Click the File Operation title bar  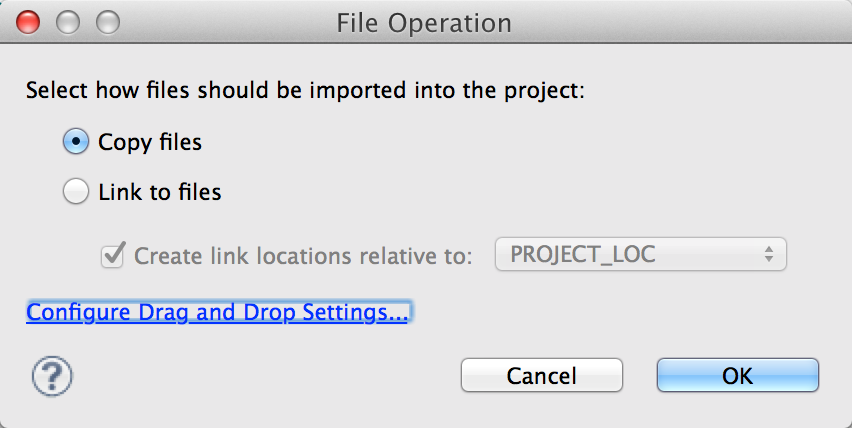(426, 23)
